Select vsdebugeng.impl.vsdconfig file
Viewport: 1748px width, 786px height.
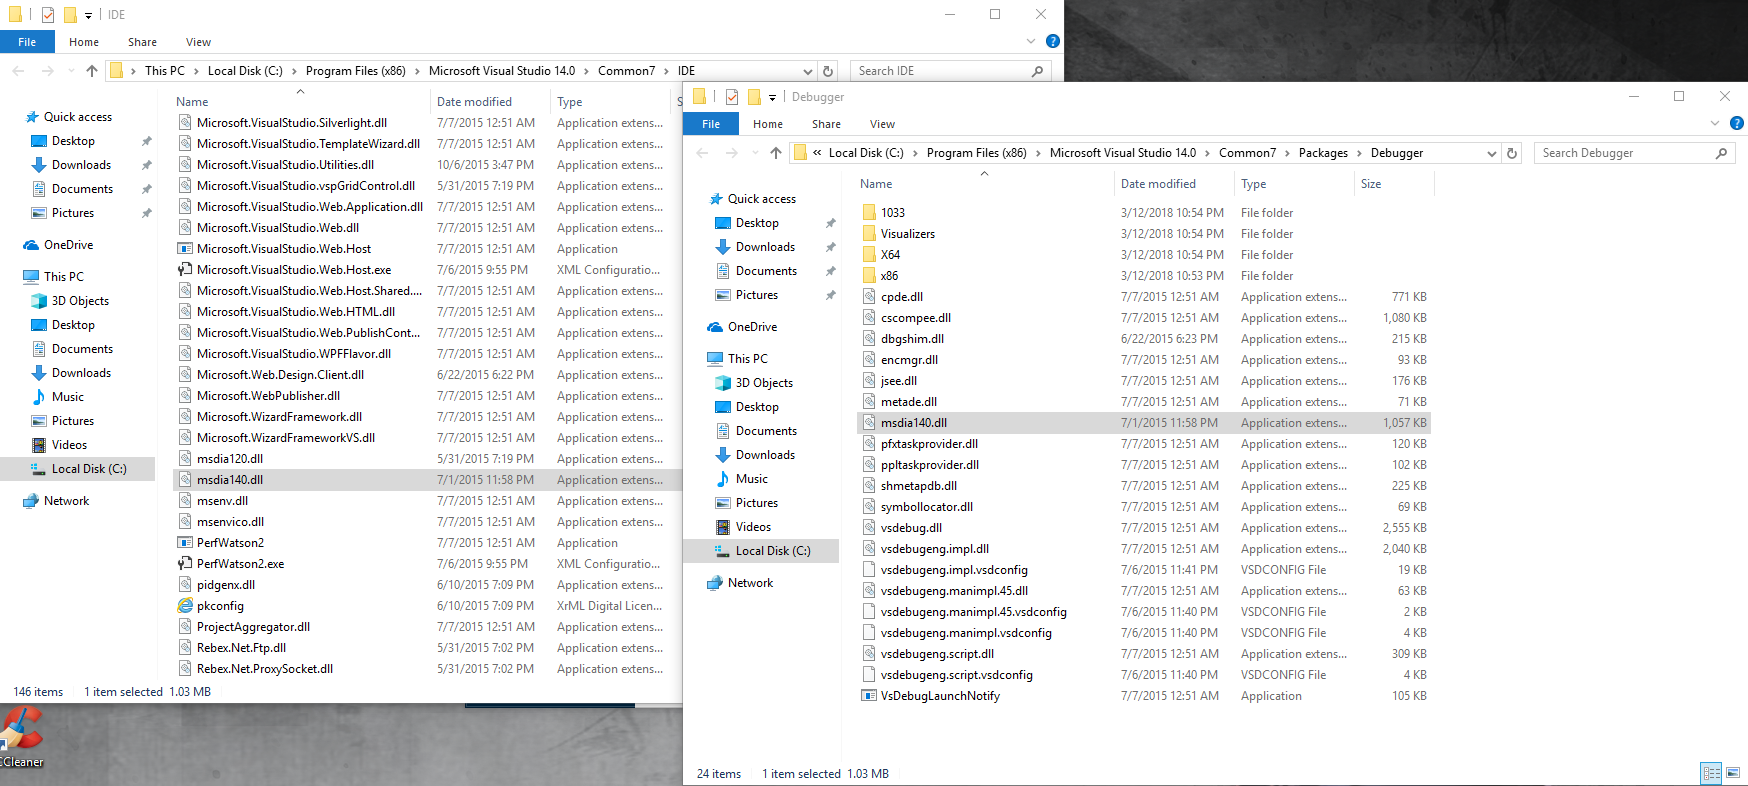click(x=954, y=570)
